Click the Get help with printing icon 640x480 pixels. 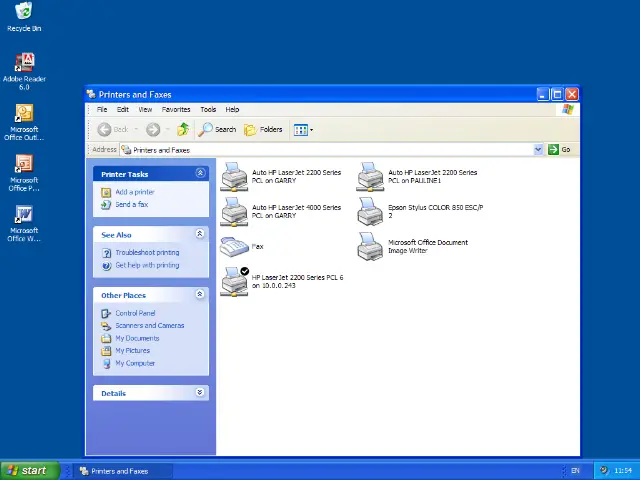coord(106,266)
